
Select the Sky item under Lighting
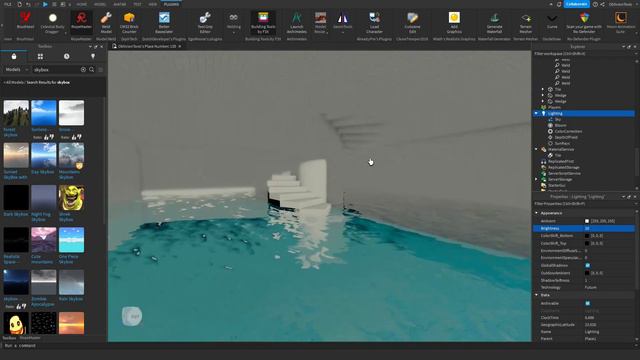click(x=558, y=119)
